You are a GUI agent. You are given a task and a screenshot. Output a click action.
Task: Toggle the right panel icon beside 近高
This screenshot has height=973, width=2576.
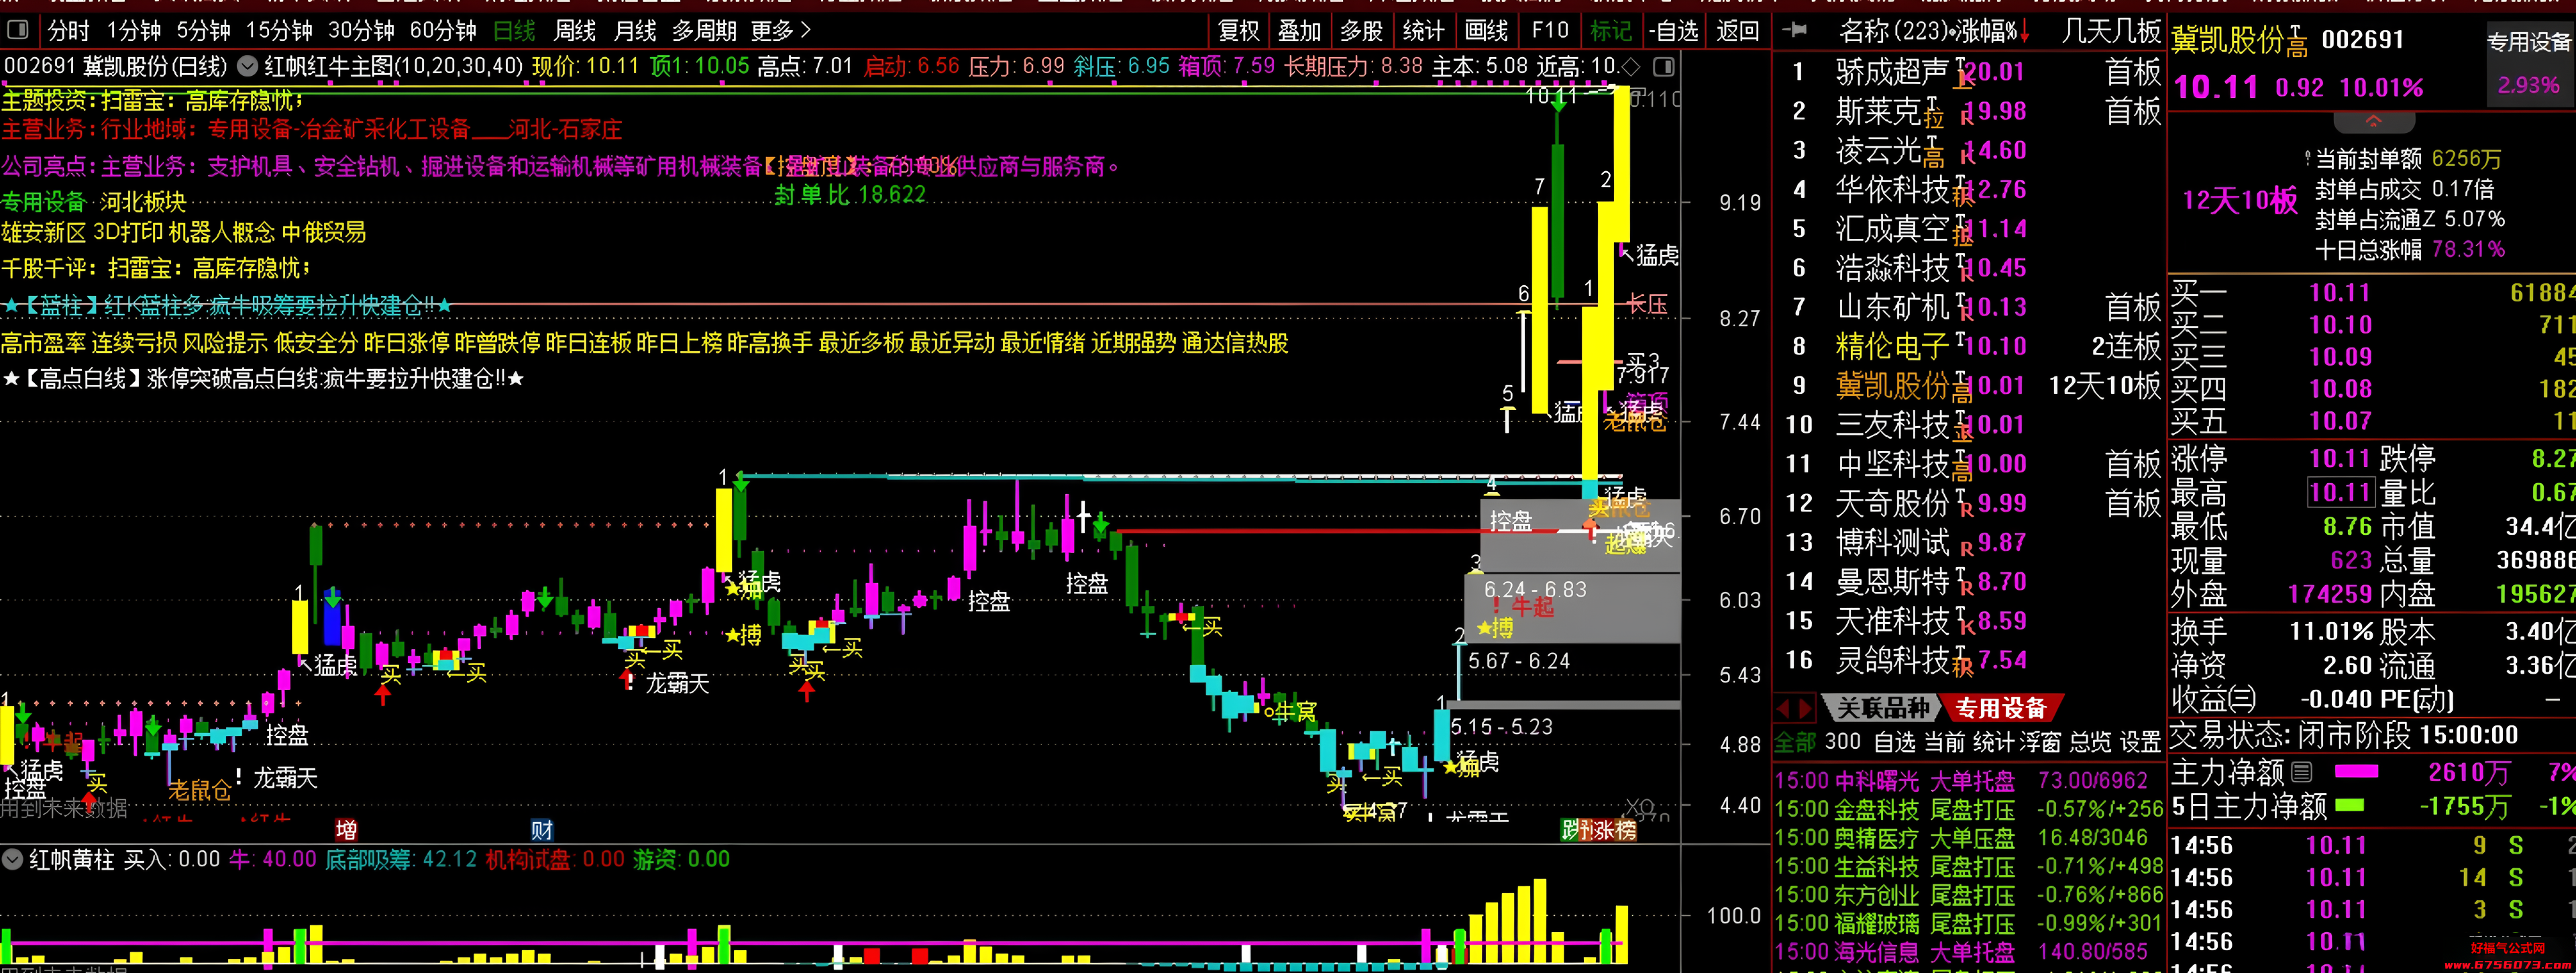pyautogui.click(x=1664, y=67)
